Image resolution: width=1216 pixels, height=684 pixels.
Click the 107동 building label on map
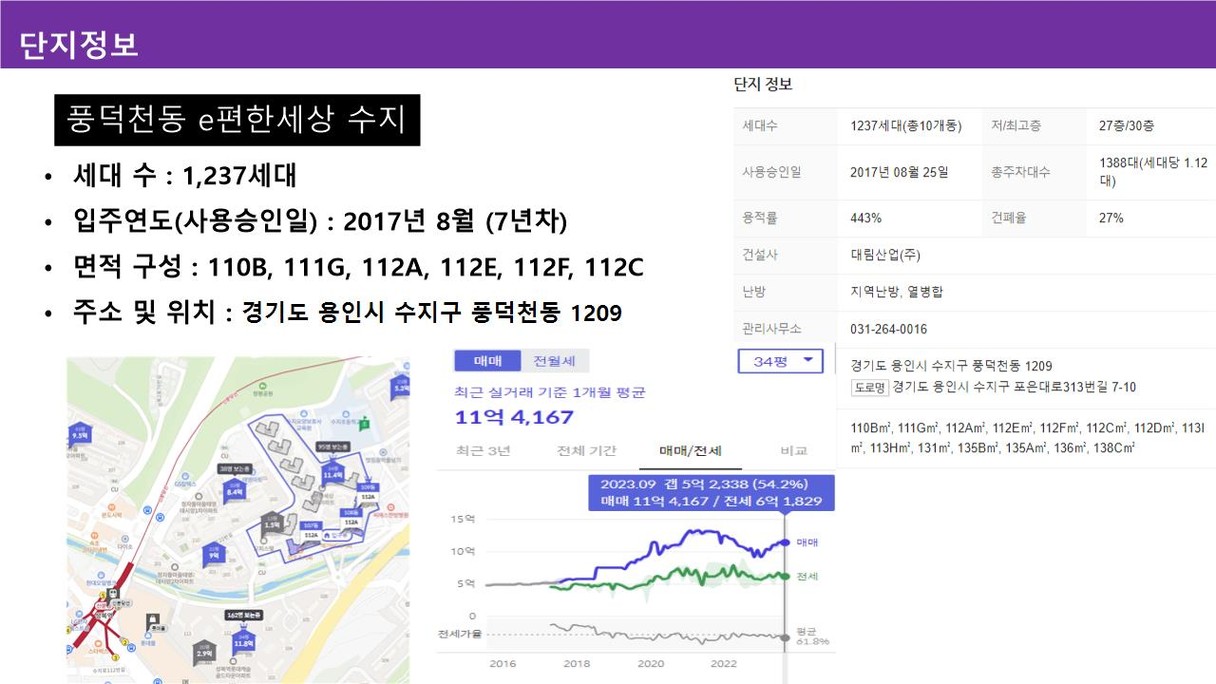pyautogui.click(x=311, y=526)
